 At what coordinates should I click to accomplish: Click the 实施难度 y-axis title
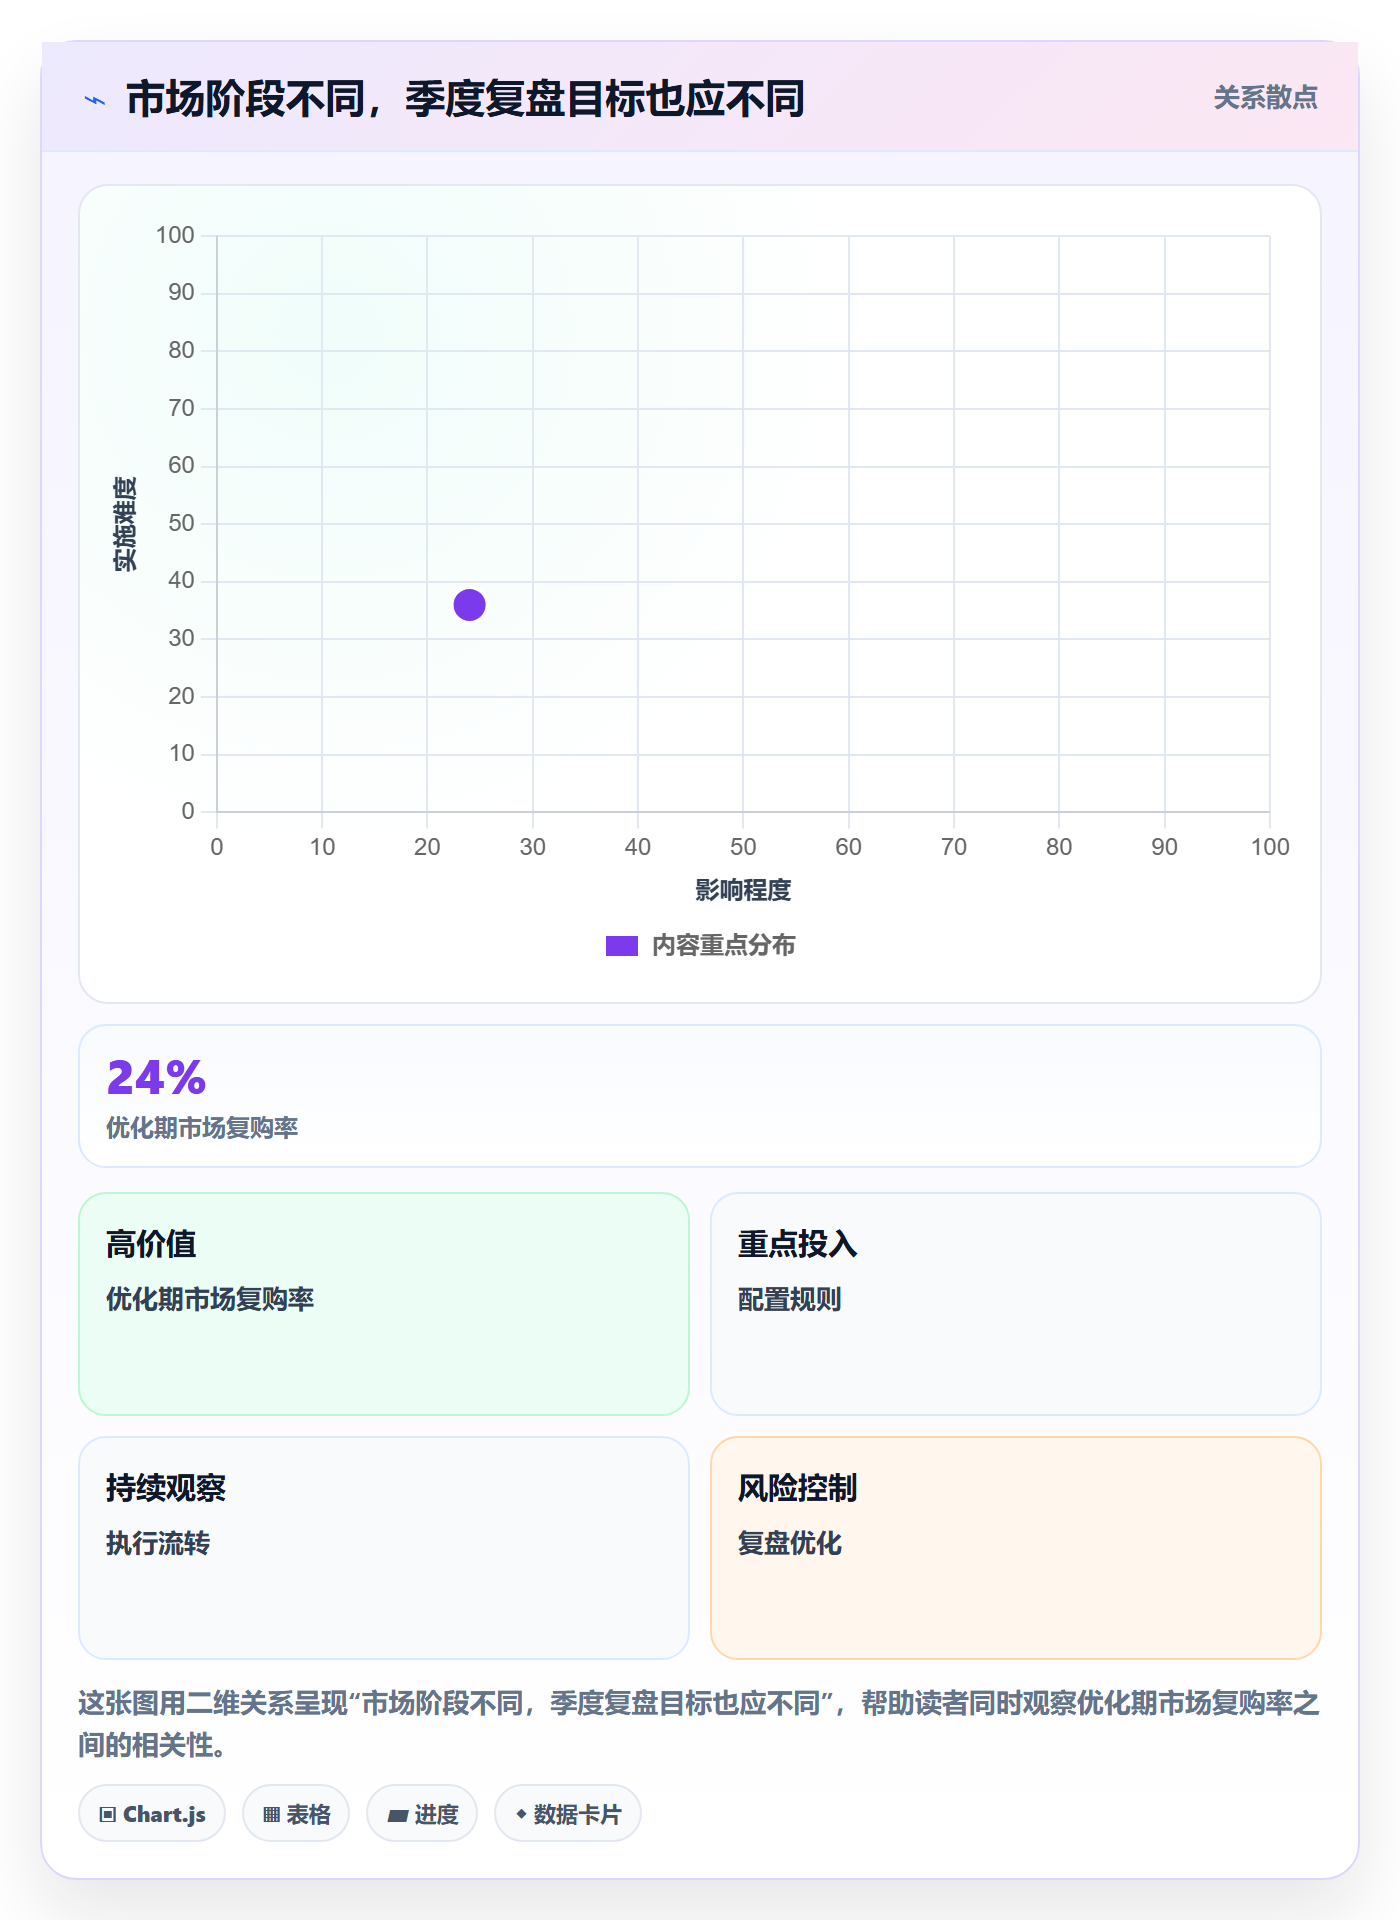125,524
